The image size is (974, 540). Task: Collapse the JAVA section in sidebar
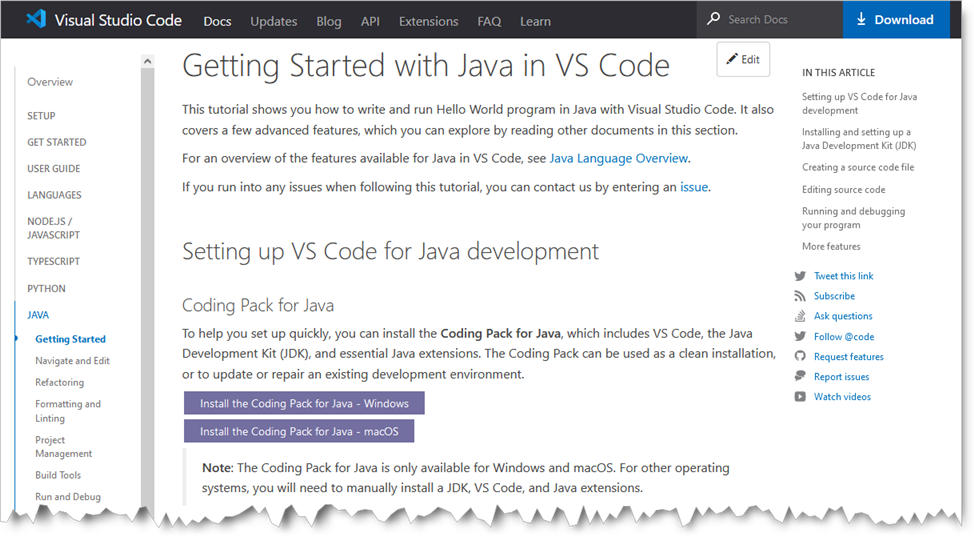[x=38, y=315]
